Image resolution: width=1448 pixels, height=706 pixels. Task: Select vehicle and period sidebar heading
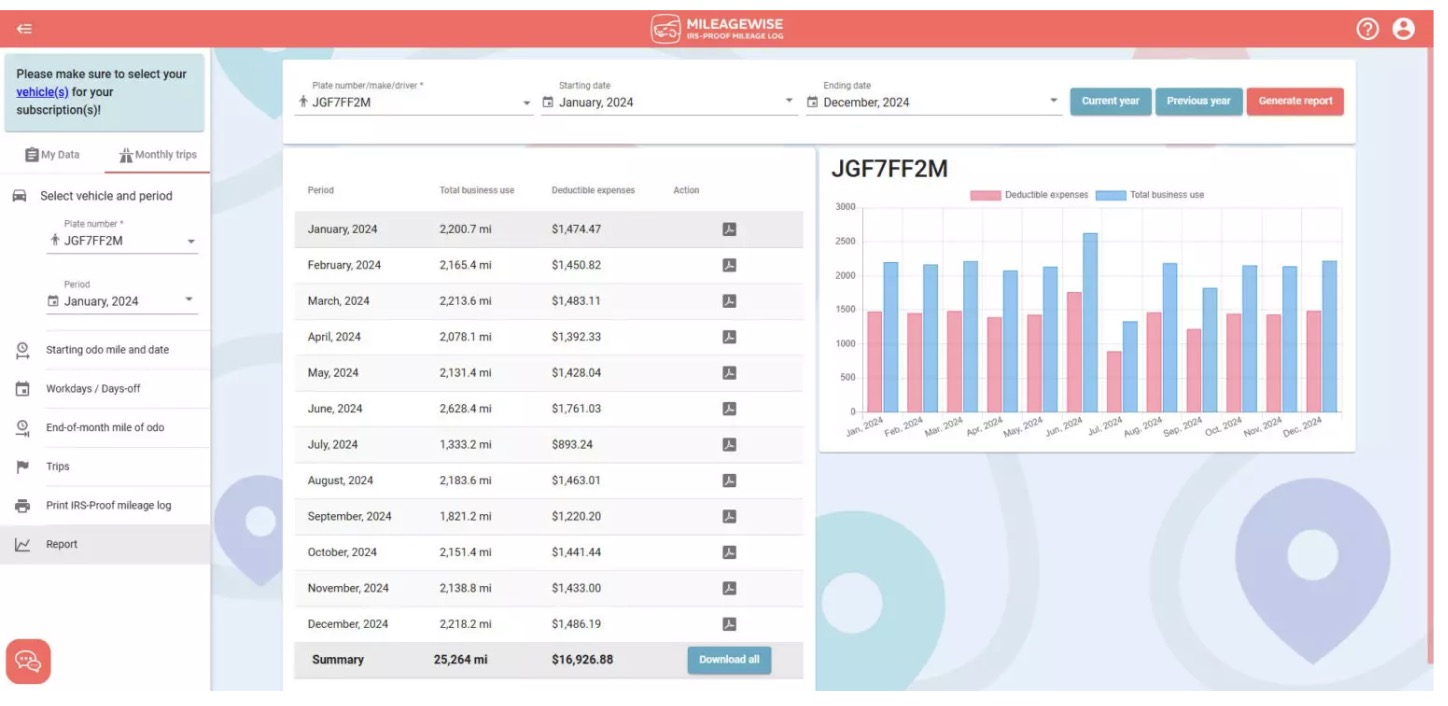coord(106,196)
